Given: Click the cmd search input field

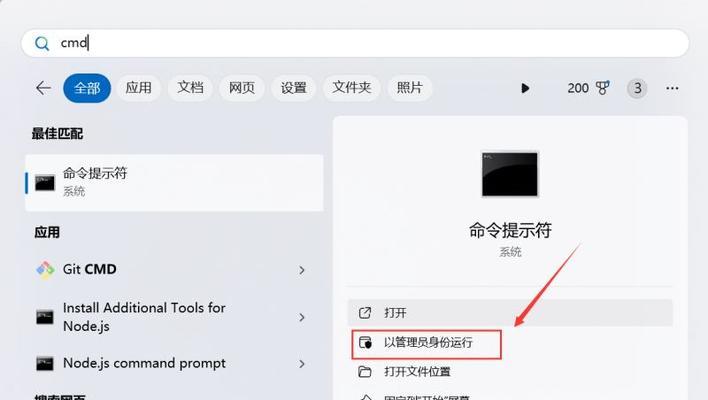Looking at the screenshot, I should coord(355,43).
